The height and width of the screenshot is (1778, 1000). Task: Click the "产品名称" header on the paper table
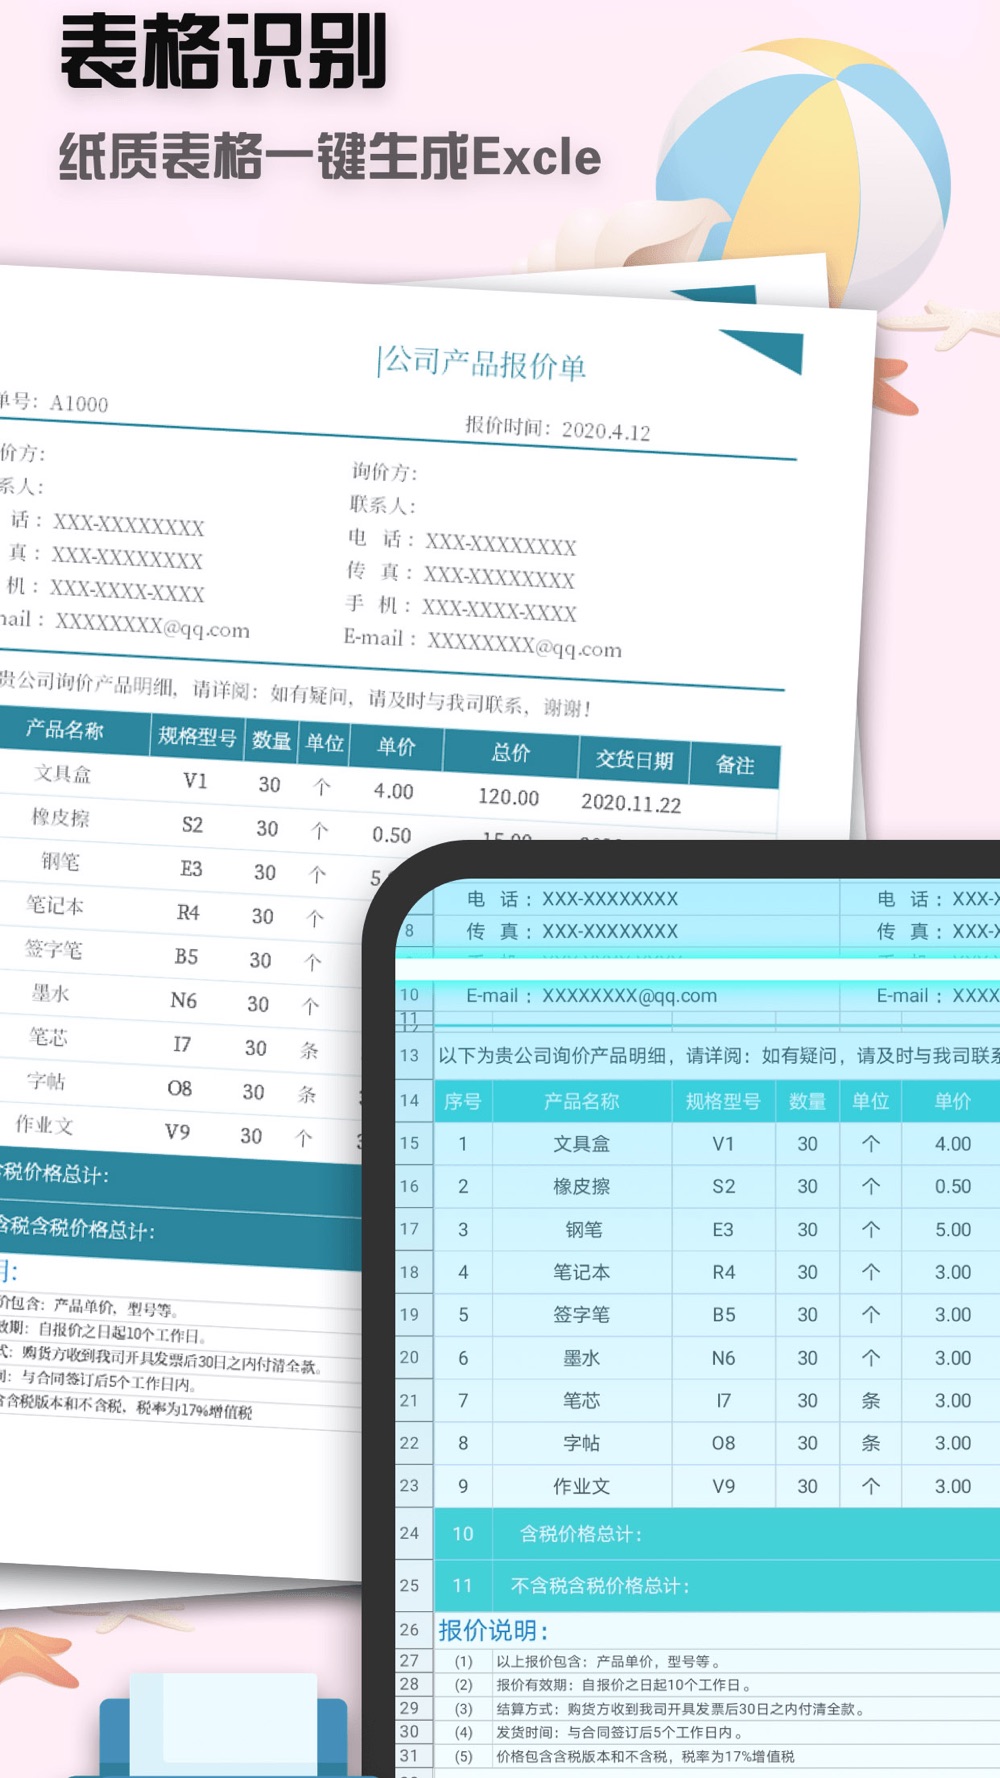click(64, 729)
